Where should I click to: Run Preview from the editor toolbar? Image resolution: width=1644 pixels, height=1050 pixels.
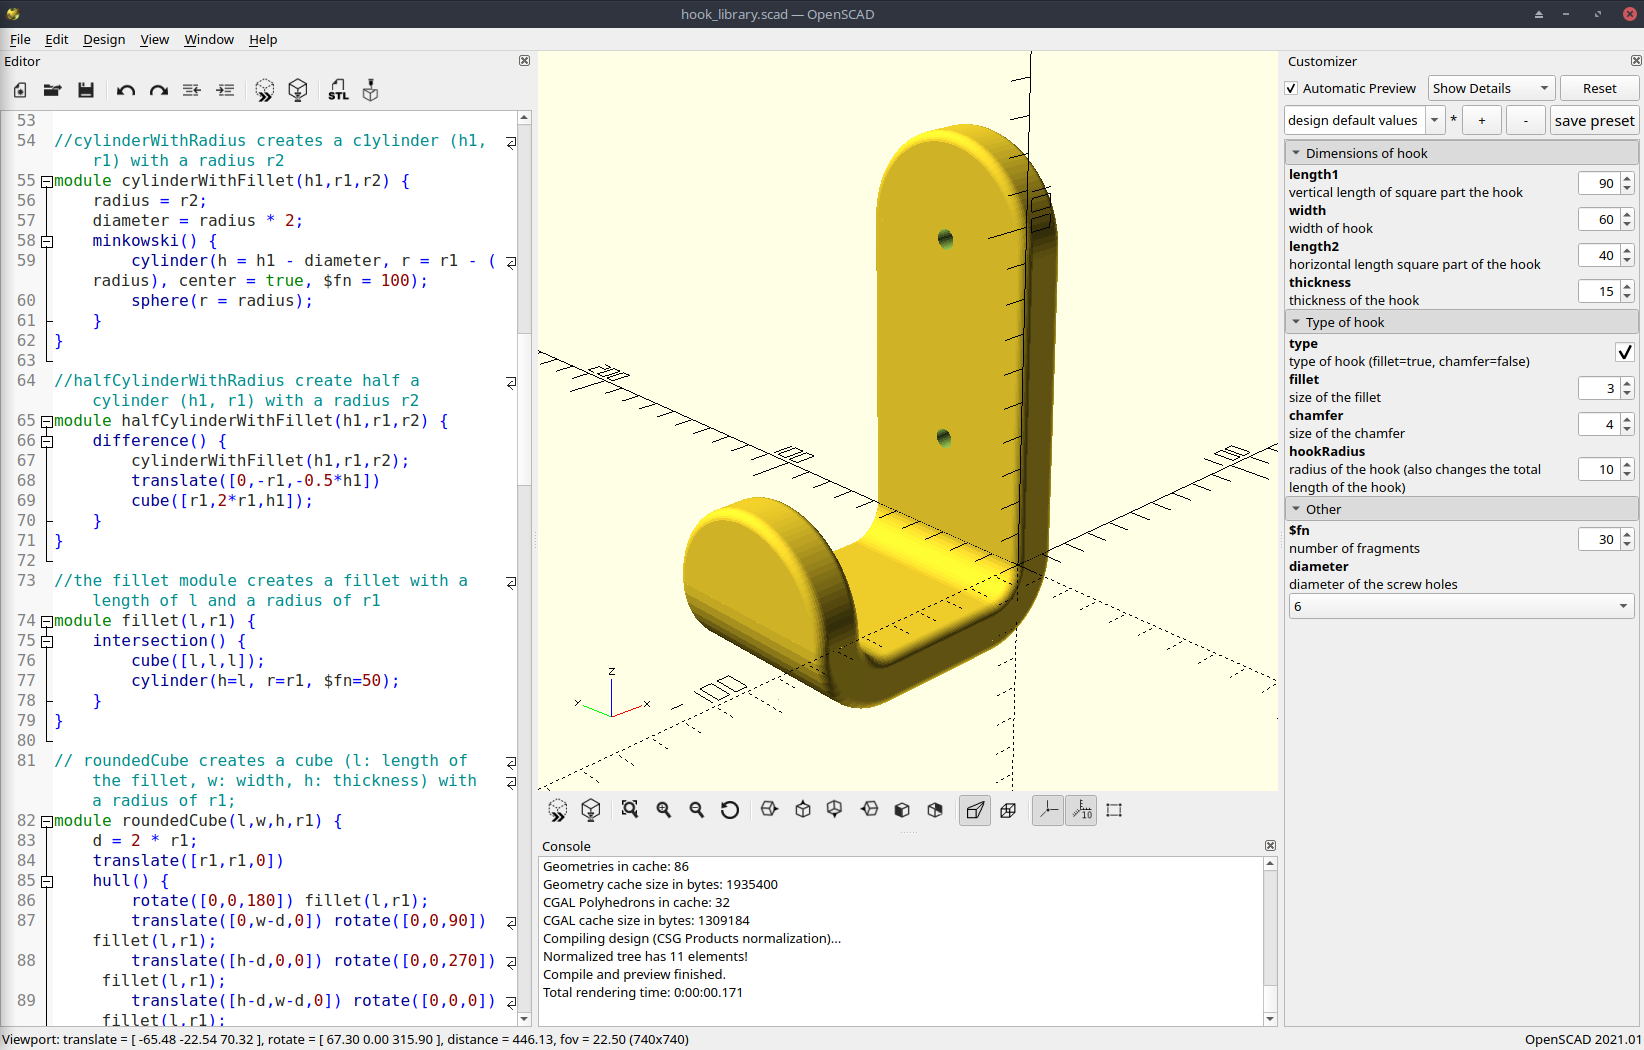(x=265, y=91)
